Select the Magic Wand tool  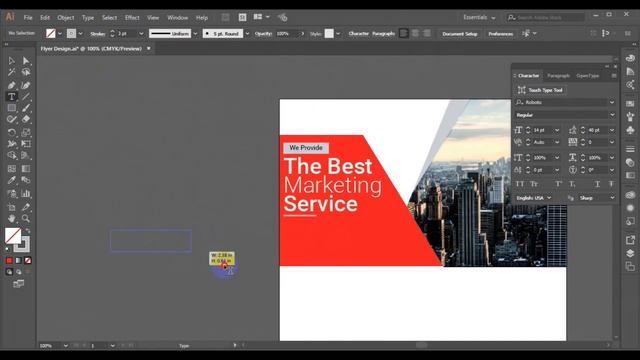click(11, 72)
